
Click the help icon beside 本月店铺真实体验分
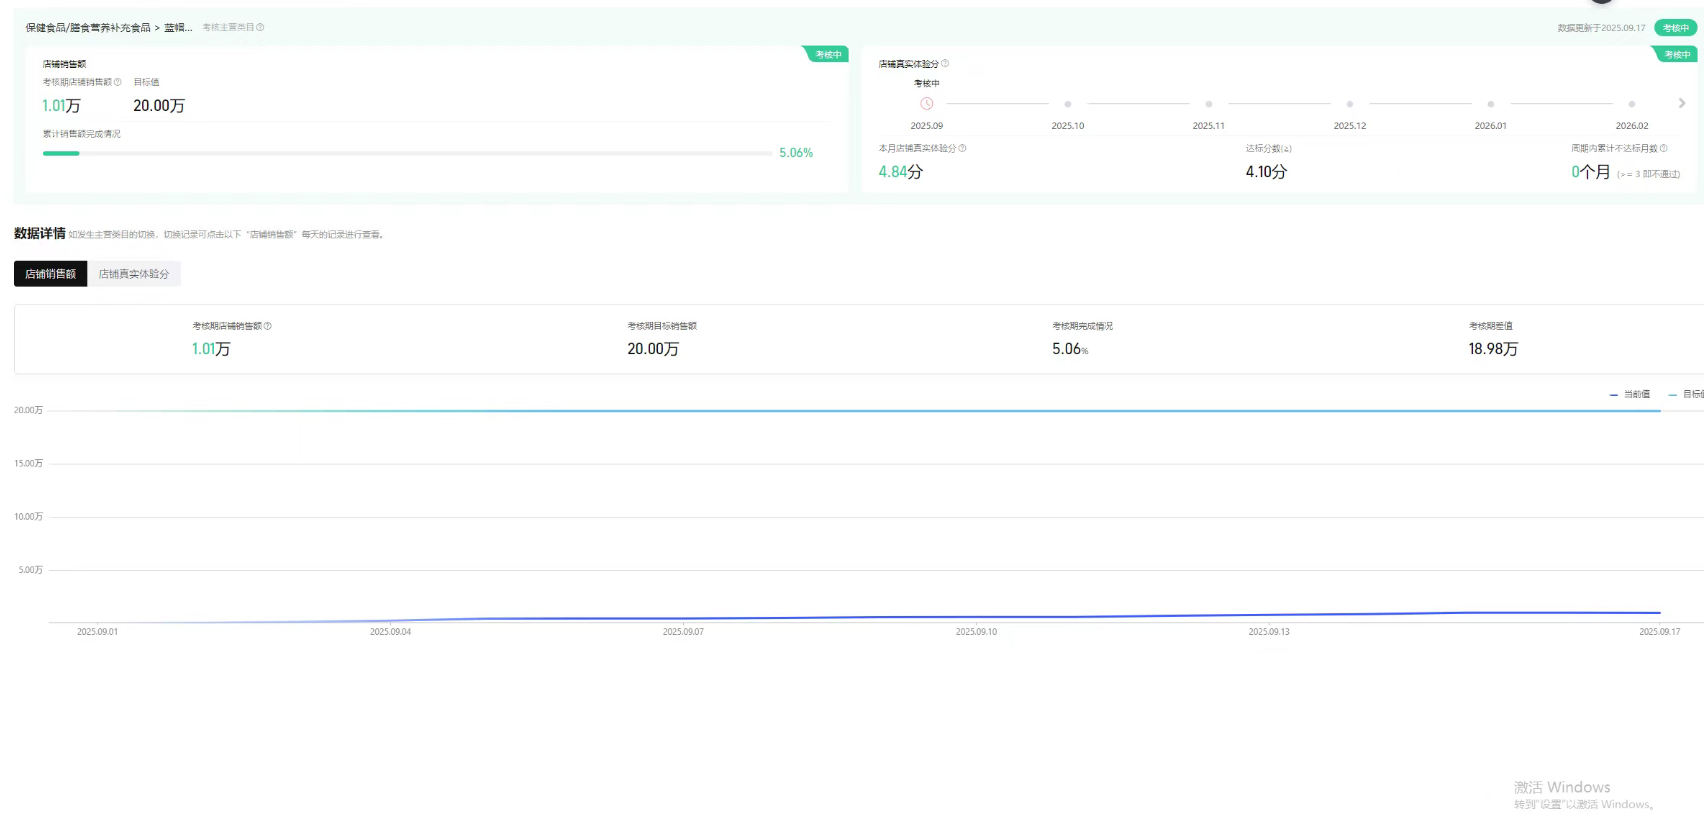(963, 148)
